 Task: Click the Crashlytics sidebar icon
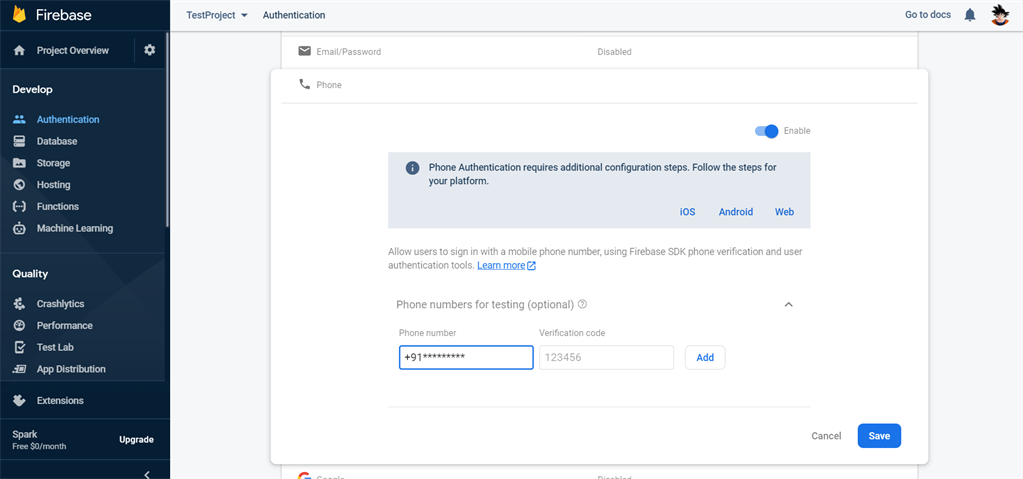click(20, 303)
